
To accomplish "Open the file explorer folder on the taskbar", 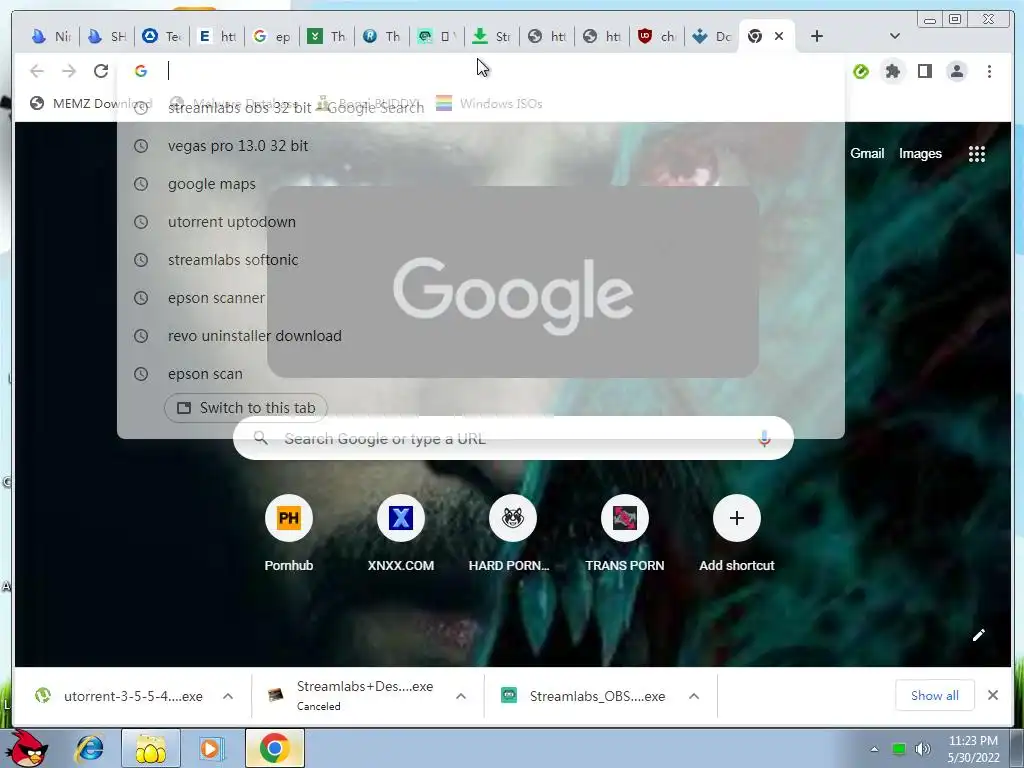I will pos(150,748).
